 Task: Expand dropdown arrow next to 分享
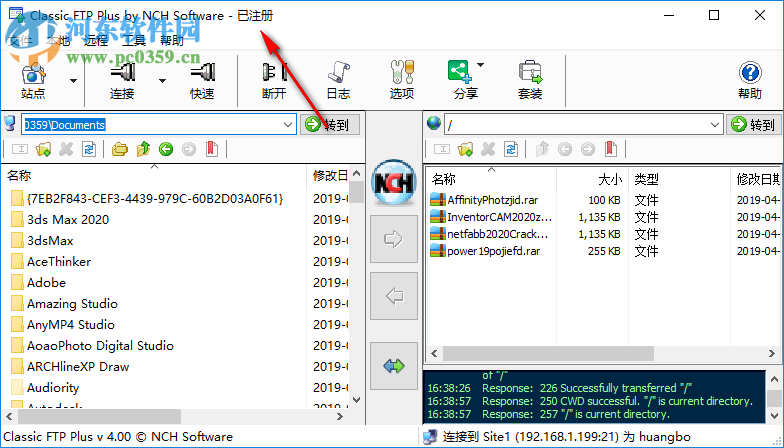pos(480,64)
